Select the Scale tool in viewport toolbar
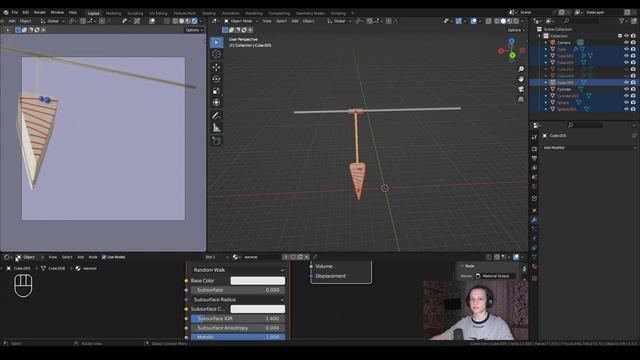 216,91
